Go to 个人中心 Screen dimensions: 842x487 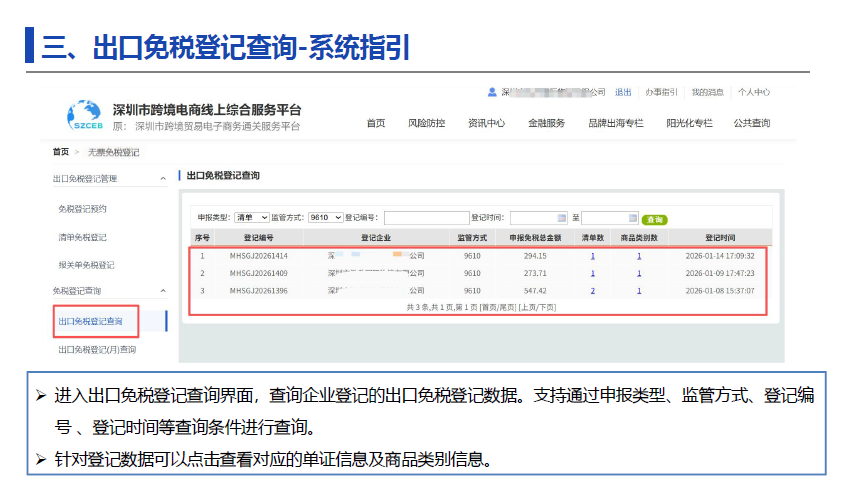[754, 92]
